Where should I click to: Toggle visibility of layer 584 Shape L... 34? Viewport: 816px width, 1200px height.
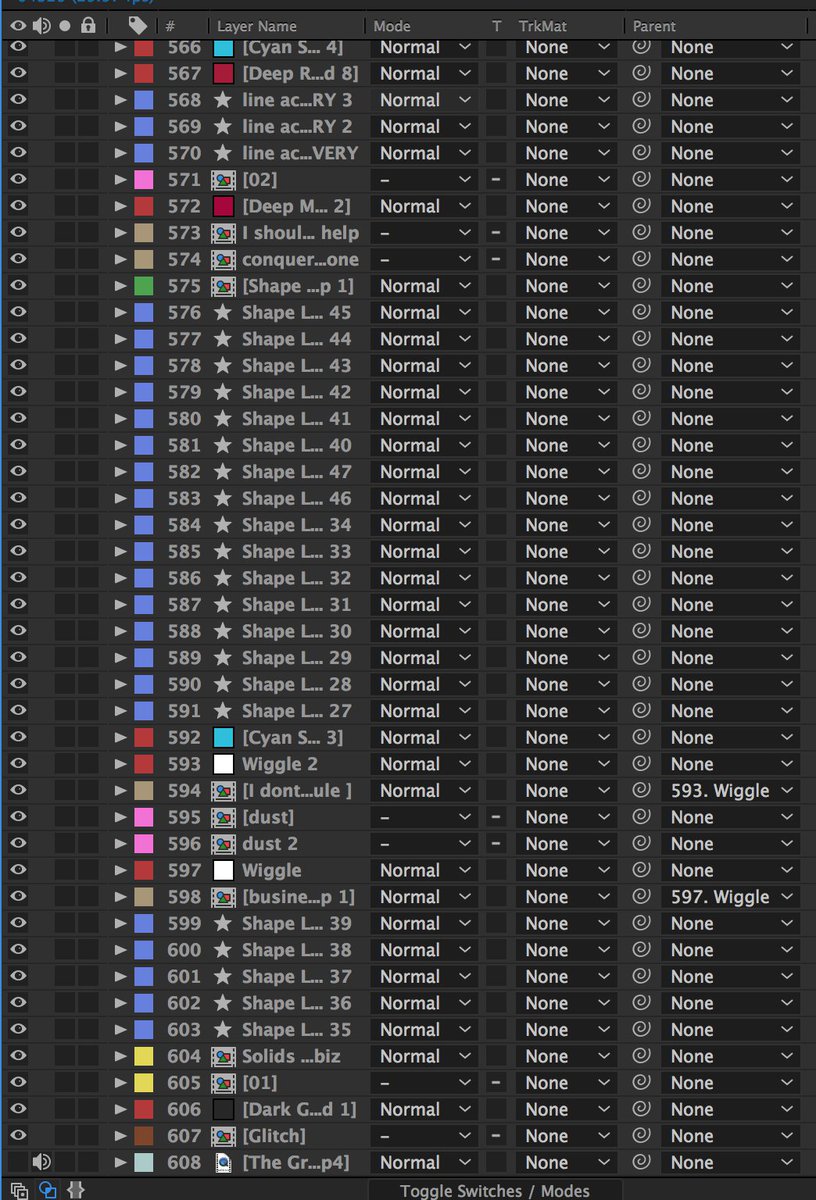click(x=18, y=525)
